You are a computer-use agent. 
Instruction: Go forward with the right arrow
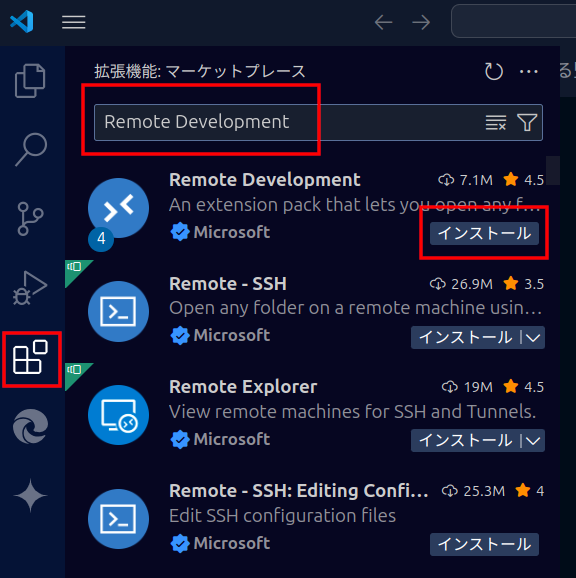421,22
